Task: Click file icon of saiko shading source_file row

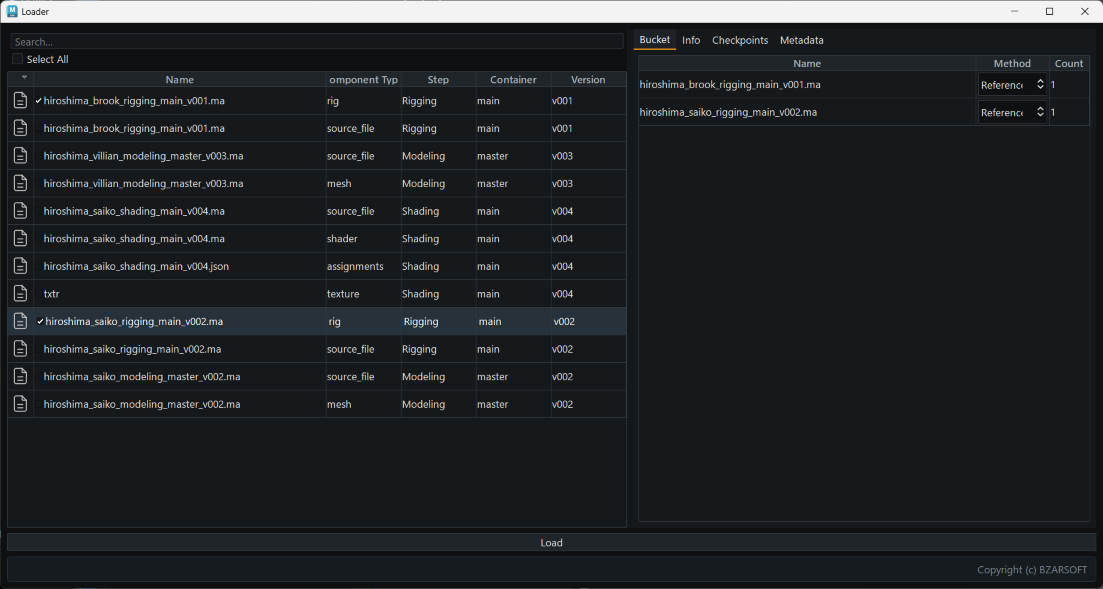Action: (21, 210)
